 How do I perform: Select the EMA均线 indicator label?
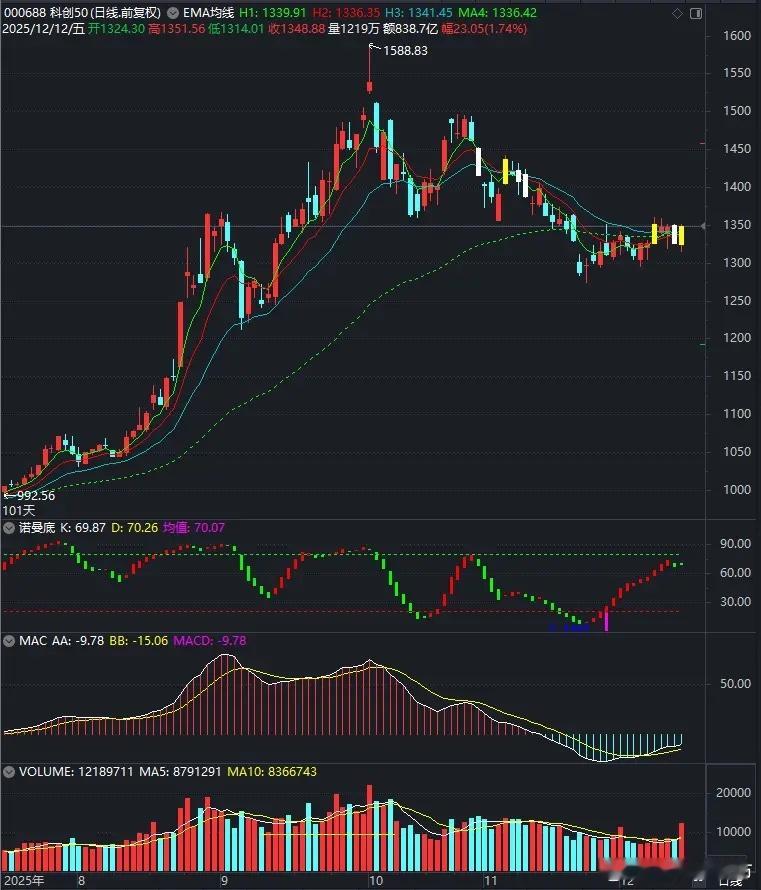[208, 12]
